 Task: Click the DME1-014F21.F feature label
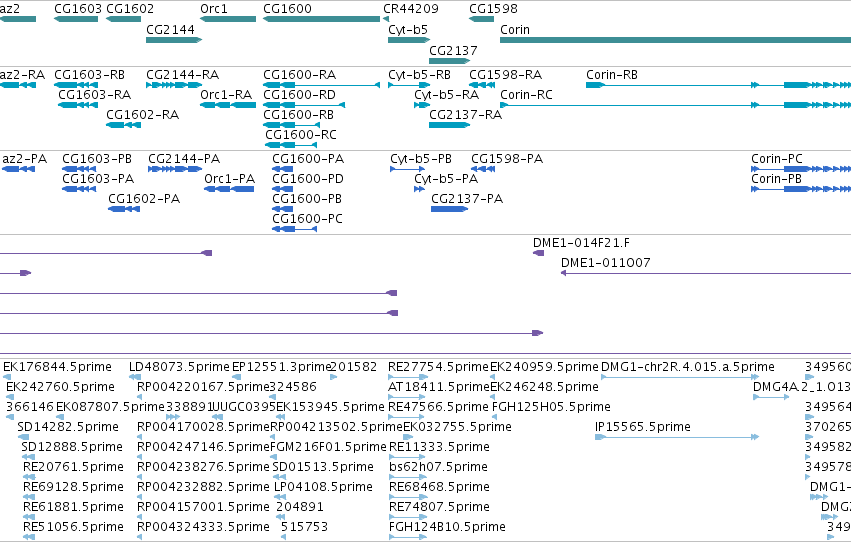click(x=581, y=243)
